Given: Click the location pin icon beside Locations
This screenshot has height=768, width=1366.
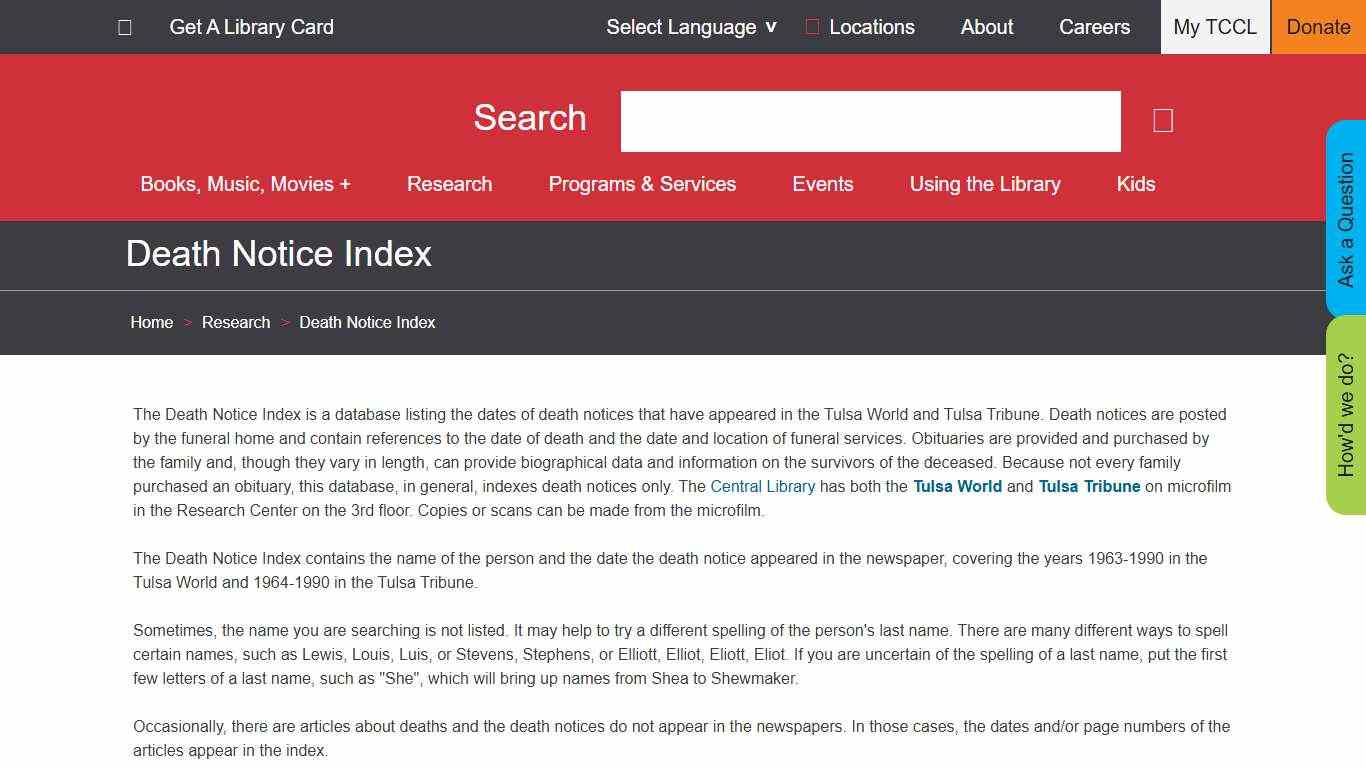Looking at the screenshot, I should [x=810, y=27].
